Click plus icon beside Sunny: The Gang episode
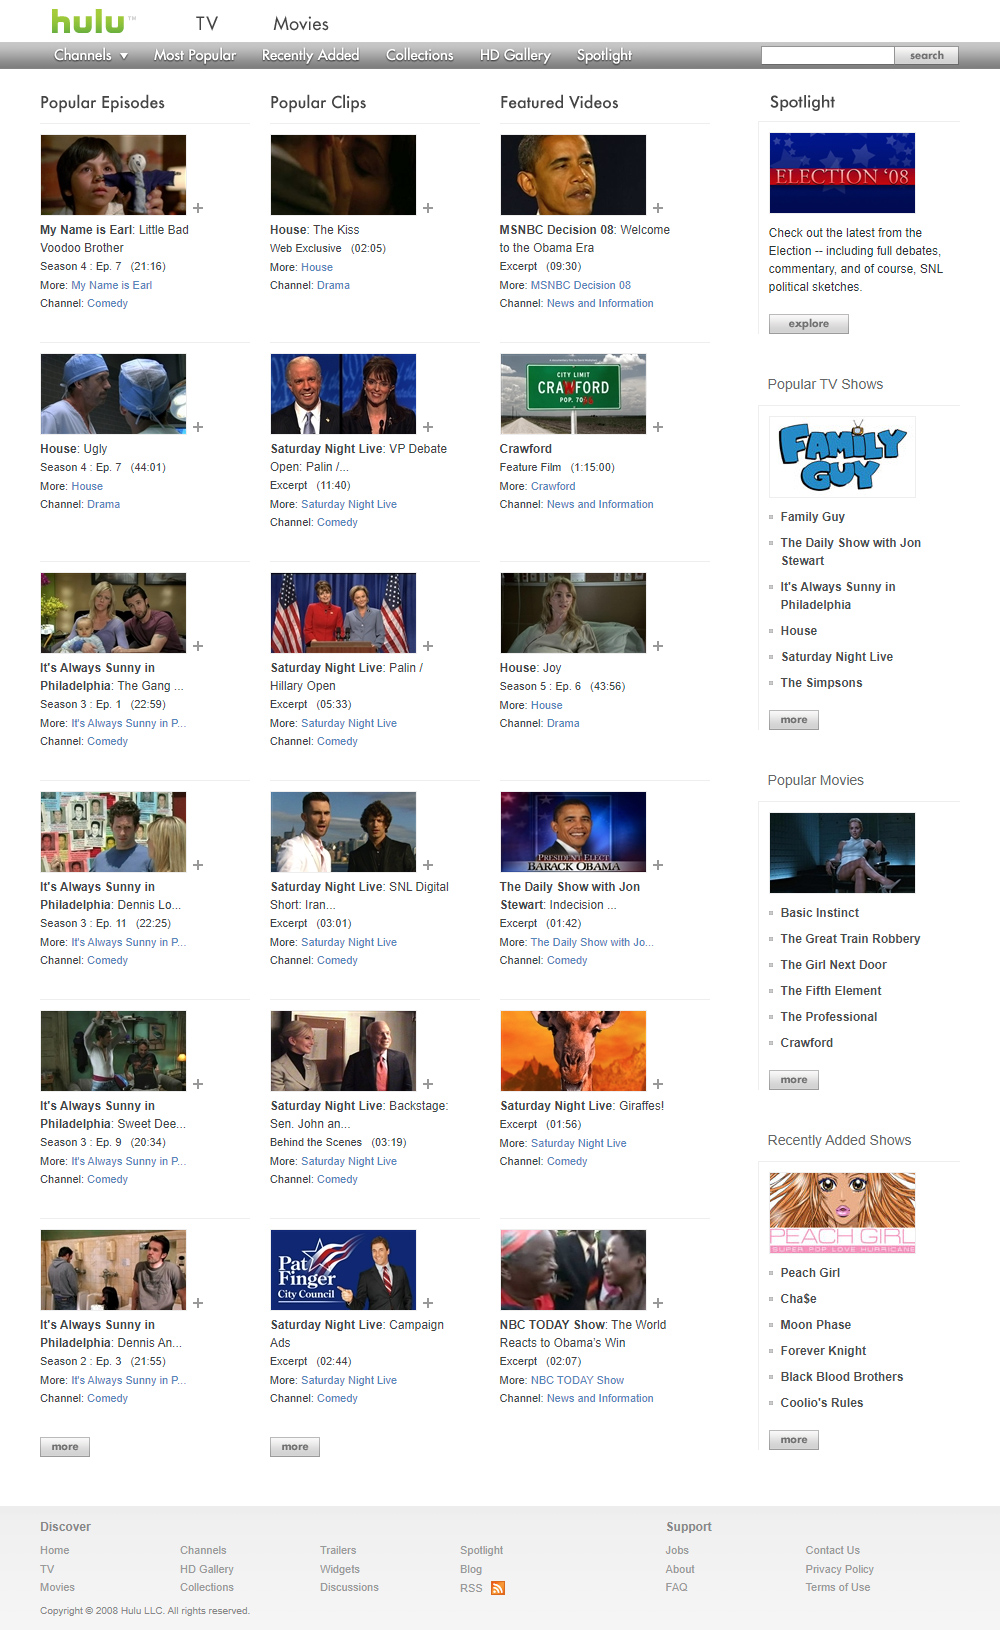The height and width of the screenshot is (1630, 1000). point(198,646)
